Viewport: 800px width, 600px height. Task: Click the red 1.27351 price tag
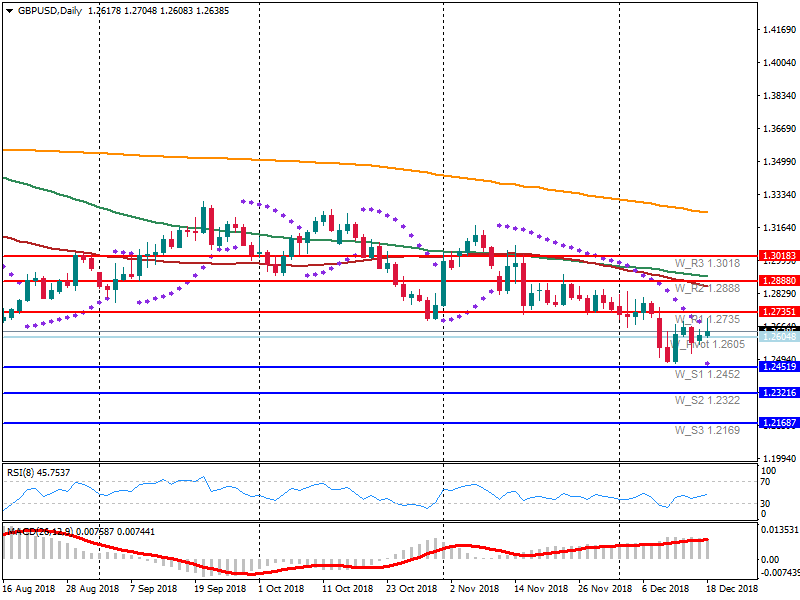click(777, 312)
